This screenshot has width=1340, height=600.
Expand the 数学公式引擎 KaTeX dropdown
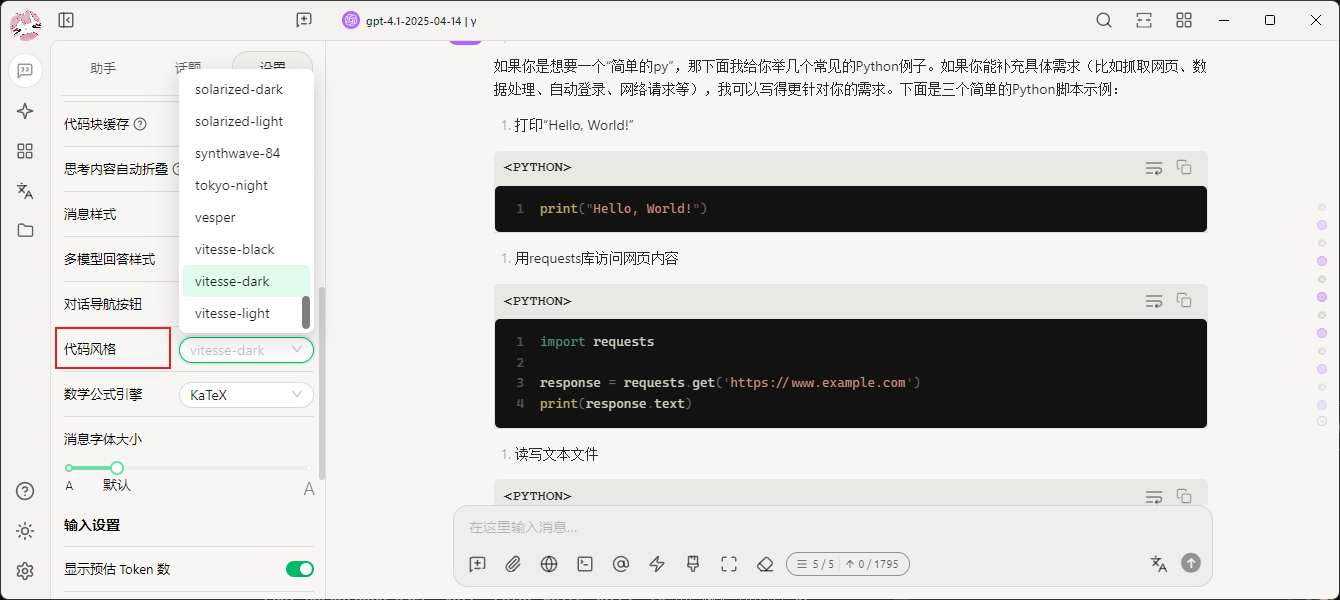pos(246,395)
